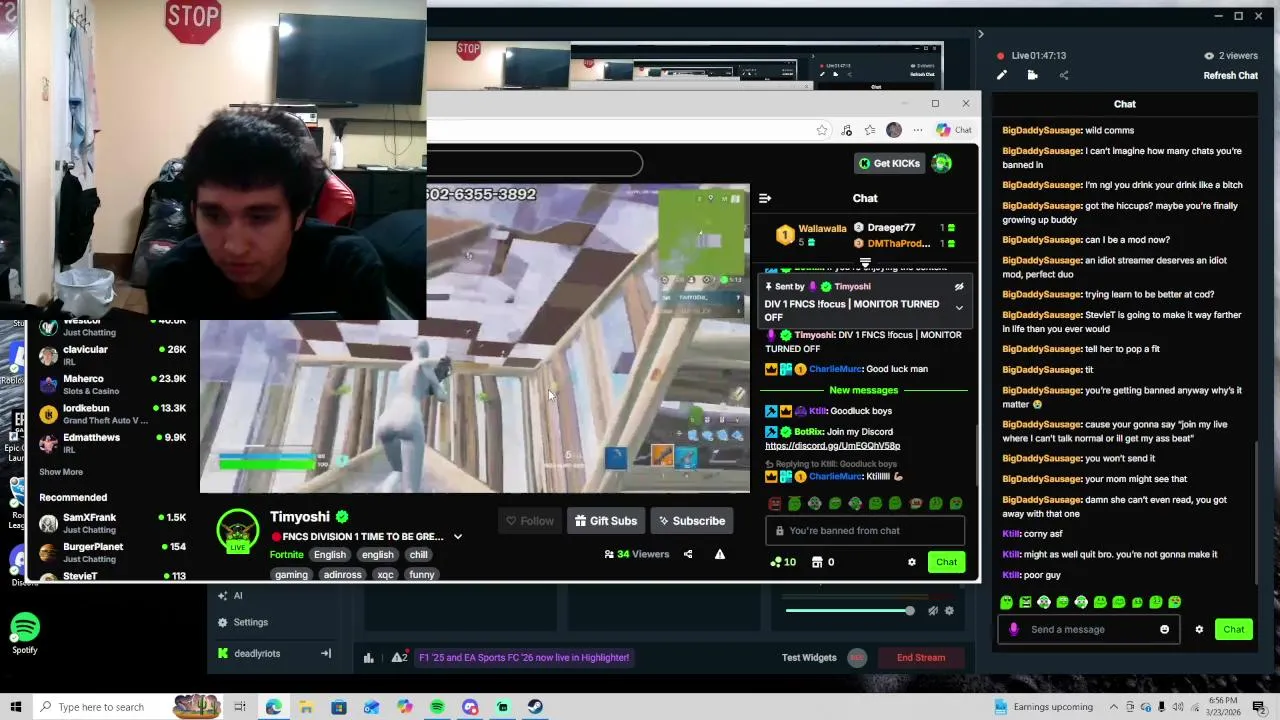Click the Subscribe button
This screenshot has width=1280, height=720.
coord(690,520)
